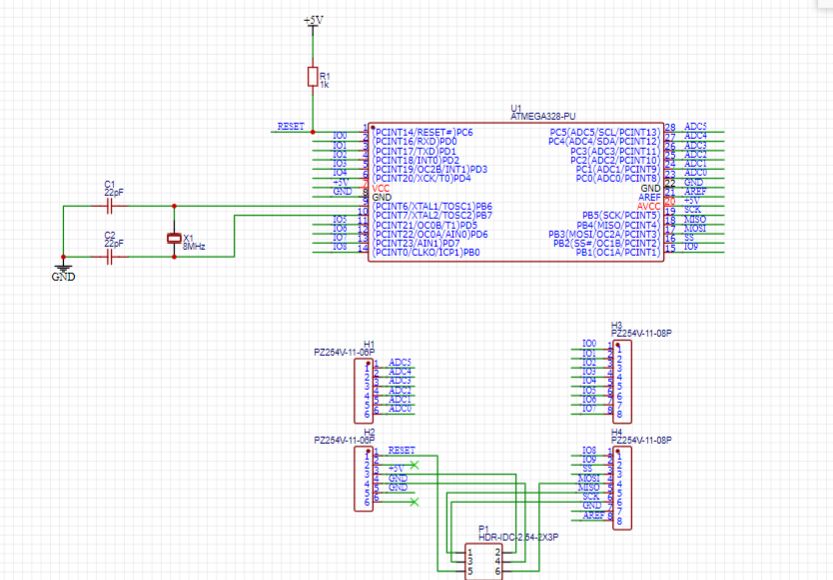
Task: Select the C1 capacitor symbol
Action: [x=109, y=206]
